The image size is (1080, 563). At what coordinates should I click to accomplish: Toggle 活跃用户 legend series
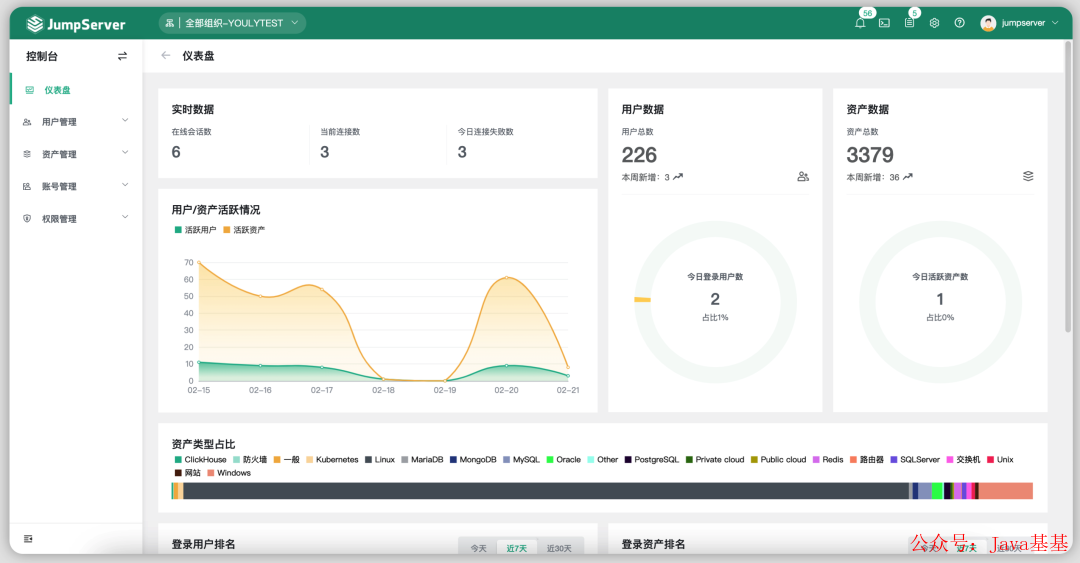pyautogui.click(x=196, y=230)
